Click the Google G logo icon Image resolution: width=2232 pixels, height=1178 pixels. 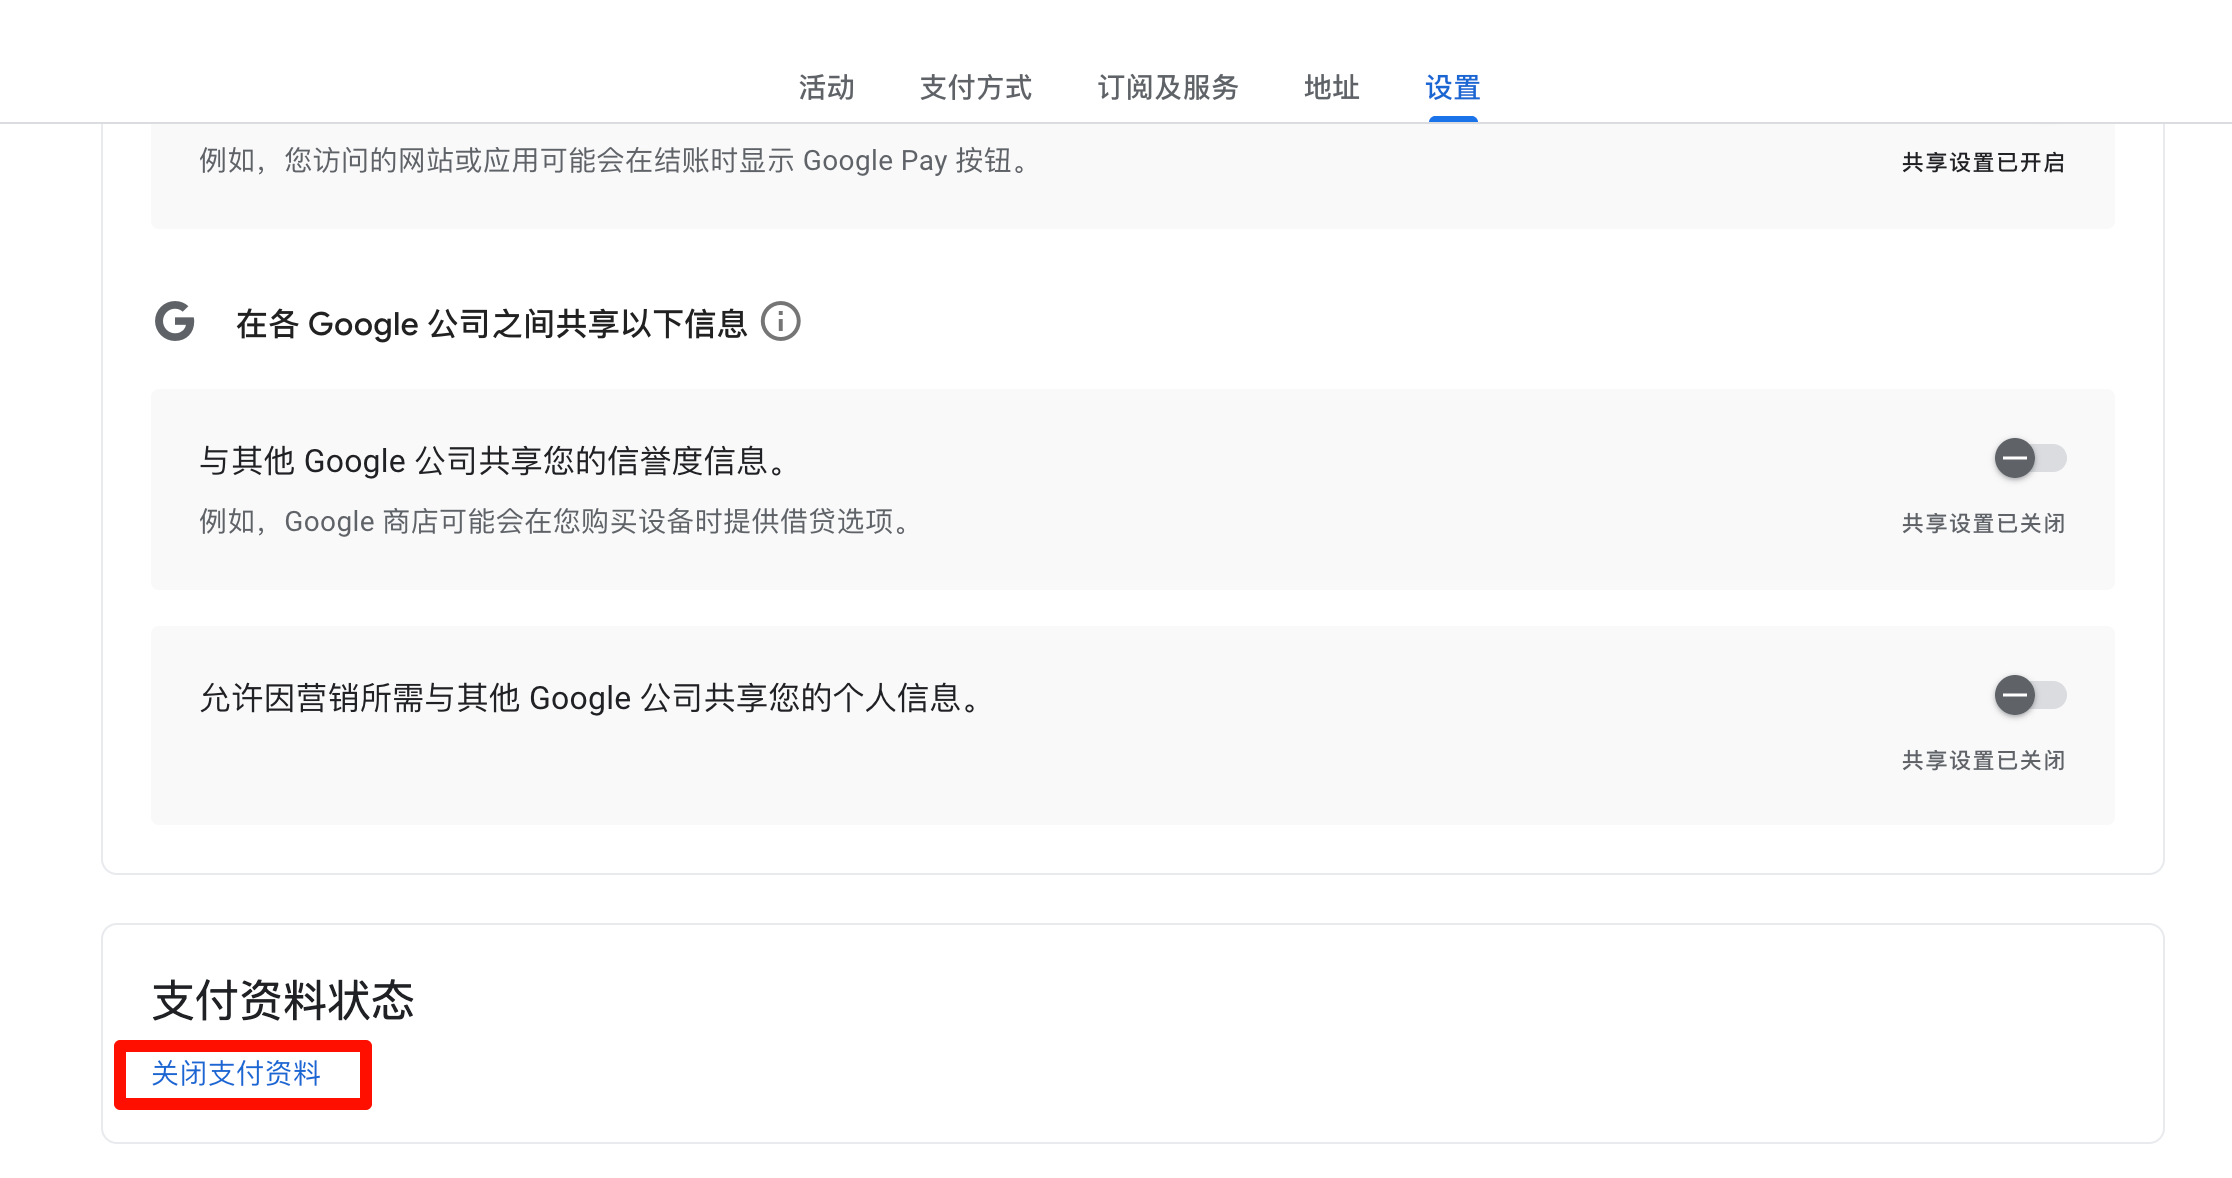point(175,322)
